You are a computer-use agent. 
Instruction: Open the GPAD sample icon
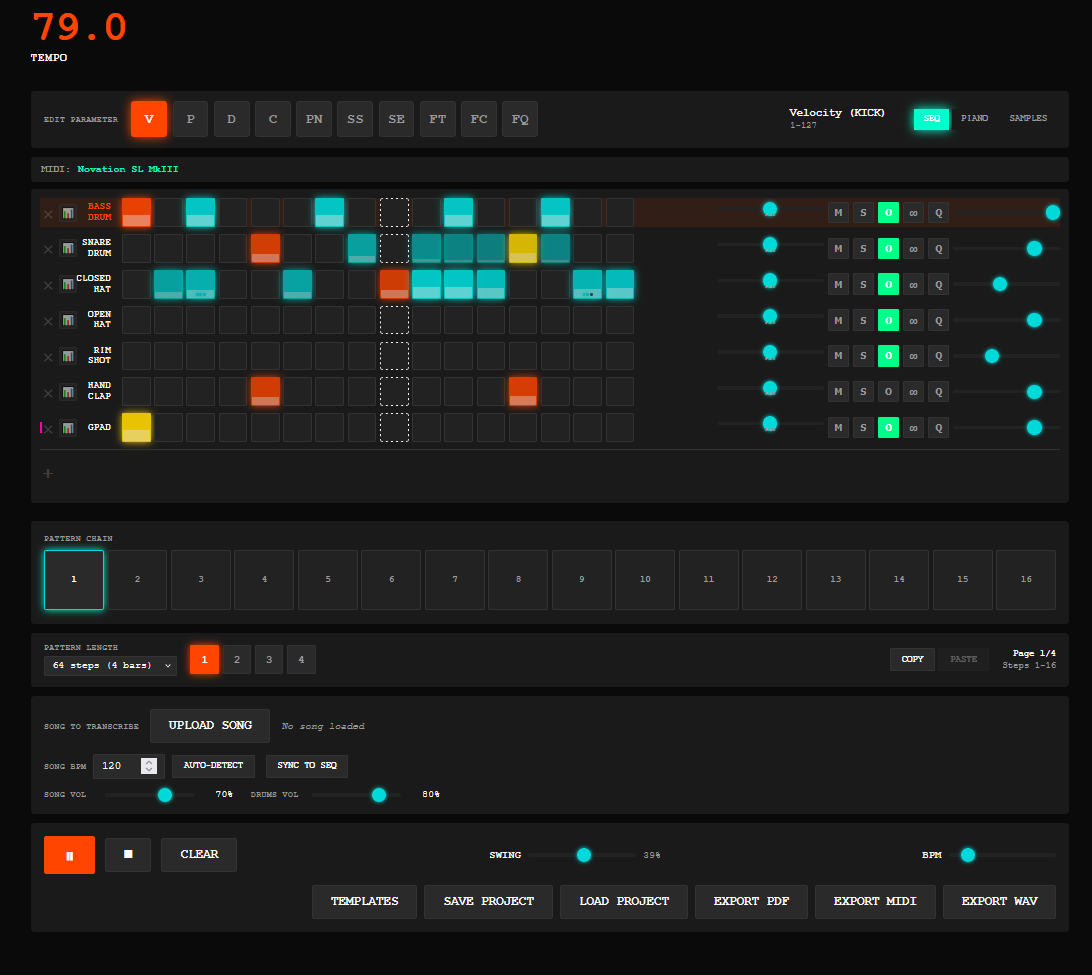pyautogui.click(x=68, y=428)
